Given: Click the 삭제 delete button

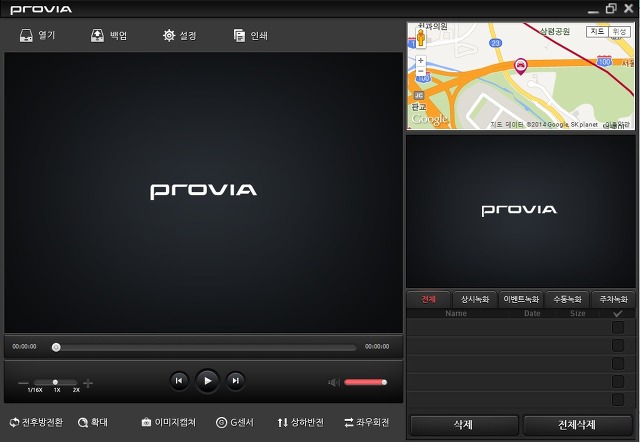Looking at the screenshot, I should click(x=464, y=425).
